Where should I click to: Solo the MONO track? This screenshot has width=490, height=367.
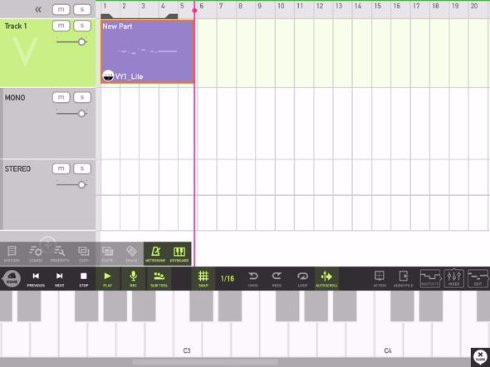[82, 97]
